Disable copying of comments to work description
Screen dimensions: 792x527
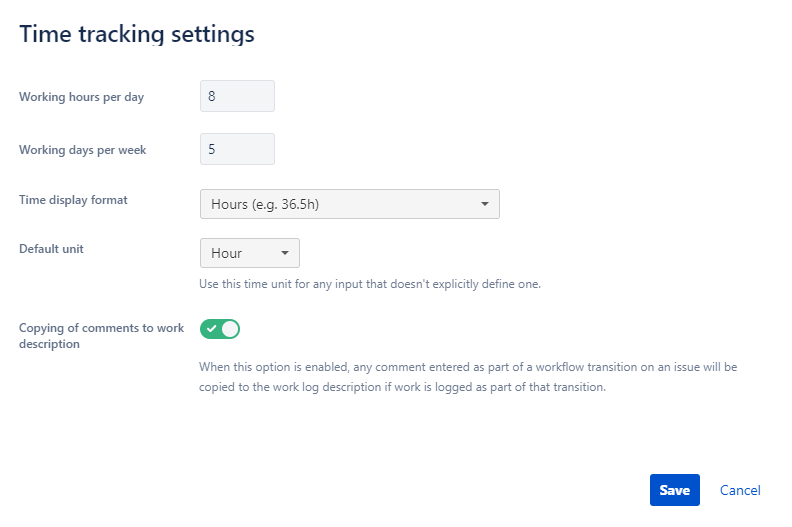(x=220, y=329)
